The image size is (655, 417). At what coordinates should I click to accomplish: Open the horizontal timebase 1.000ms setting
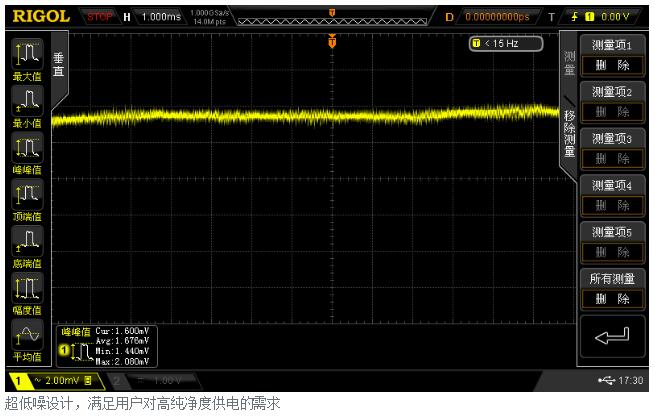tap(157, 16)
